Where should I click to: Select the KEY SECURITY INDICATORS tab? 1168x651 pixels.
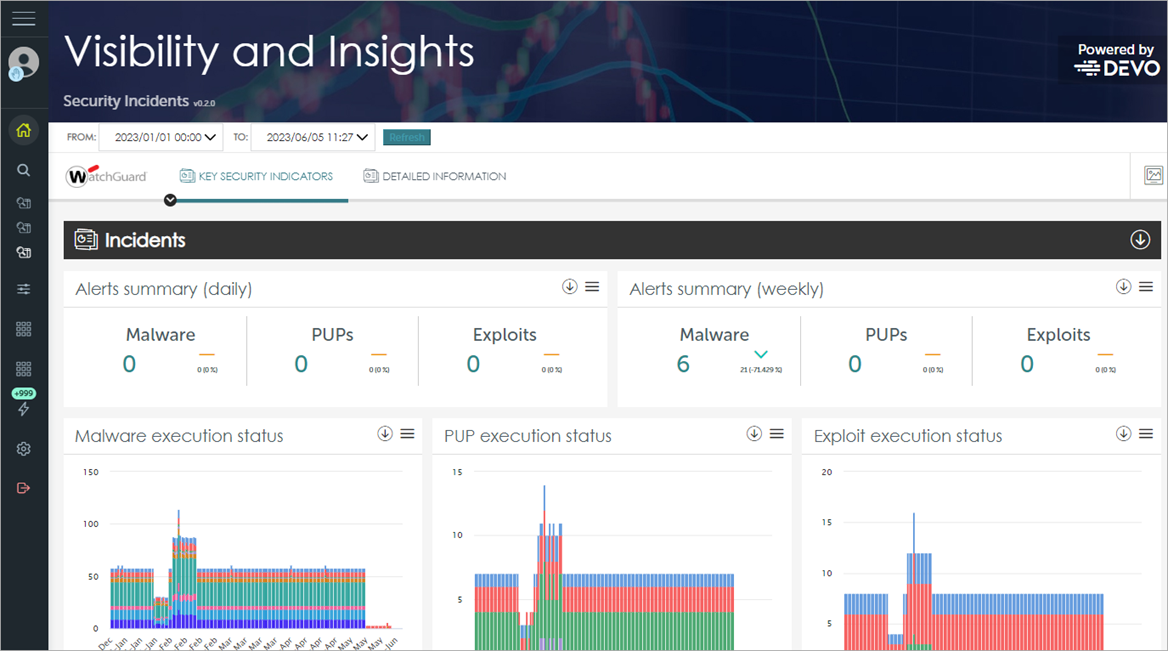(x=256, y=175)
